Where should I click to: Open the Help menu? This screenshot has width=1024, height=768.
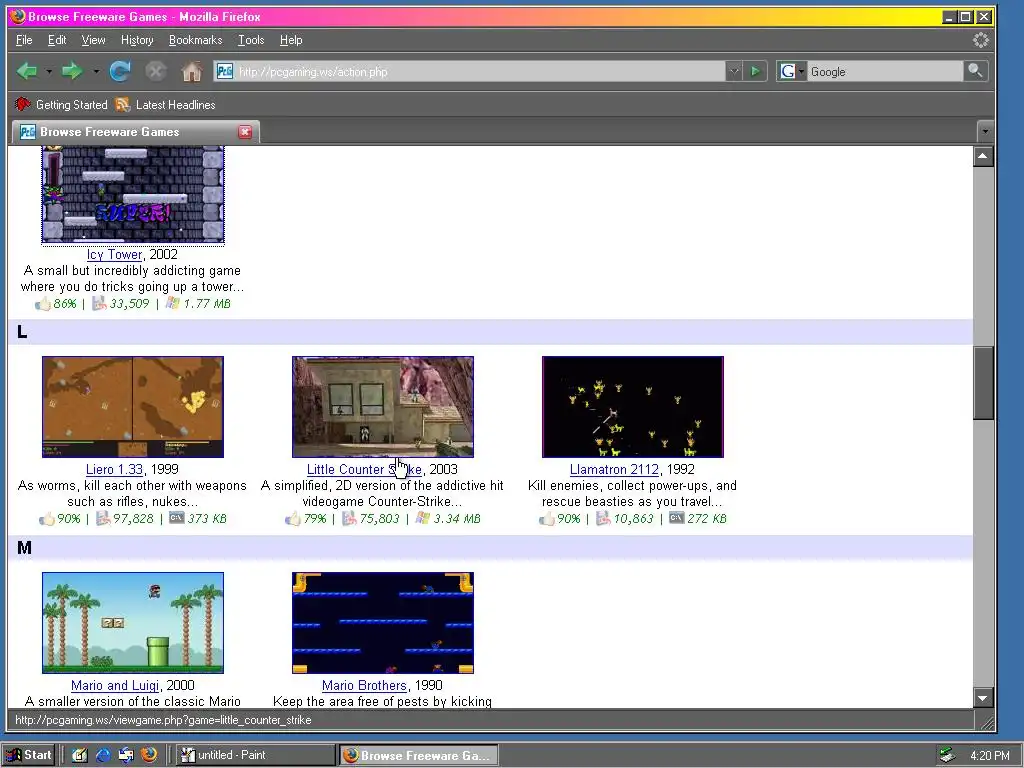point(291,40)
